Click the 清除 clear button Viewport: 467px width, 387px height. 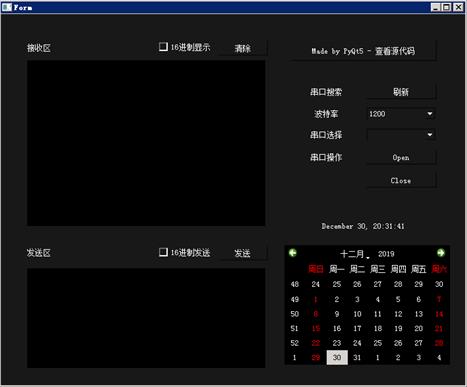[x=243, y=48]
